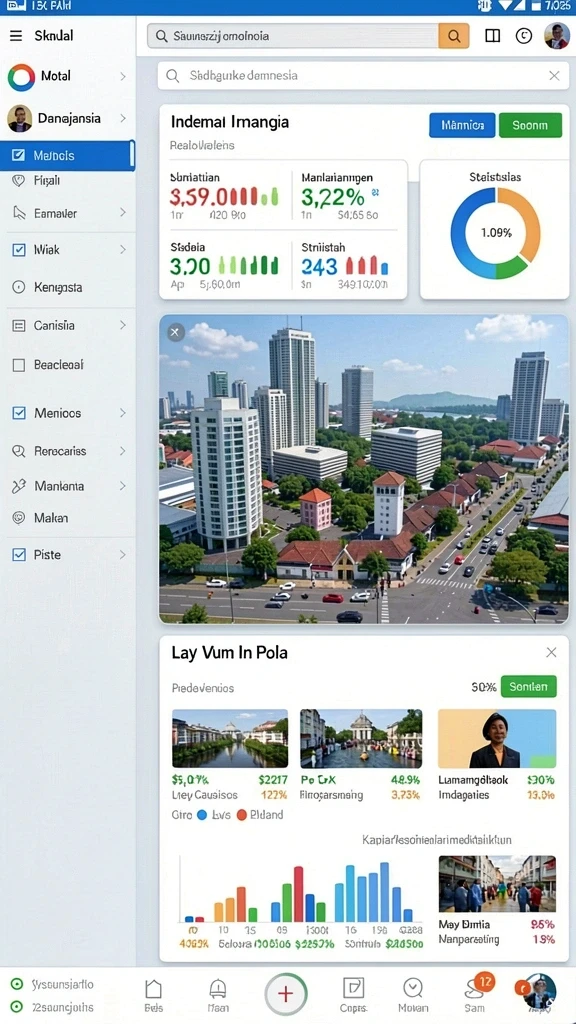Toggle the Beacleoal checkbox

(19, 365)
